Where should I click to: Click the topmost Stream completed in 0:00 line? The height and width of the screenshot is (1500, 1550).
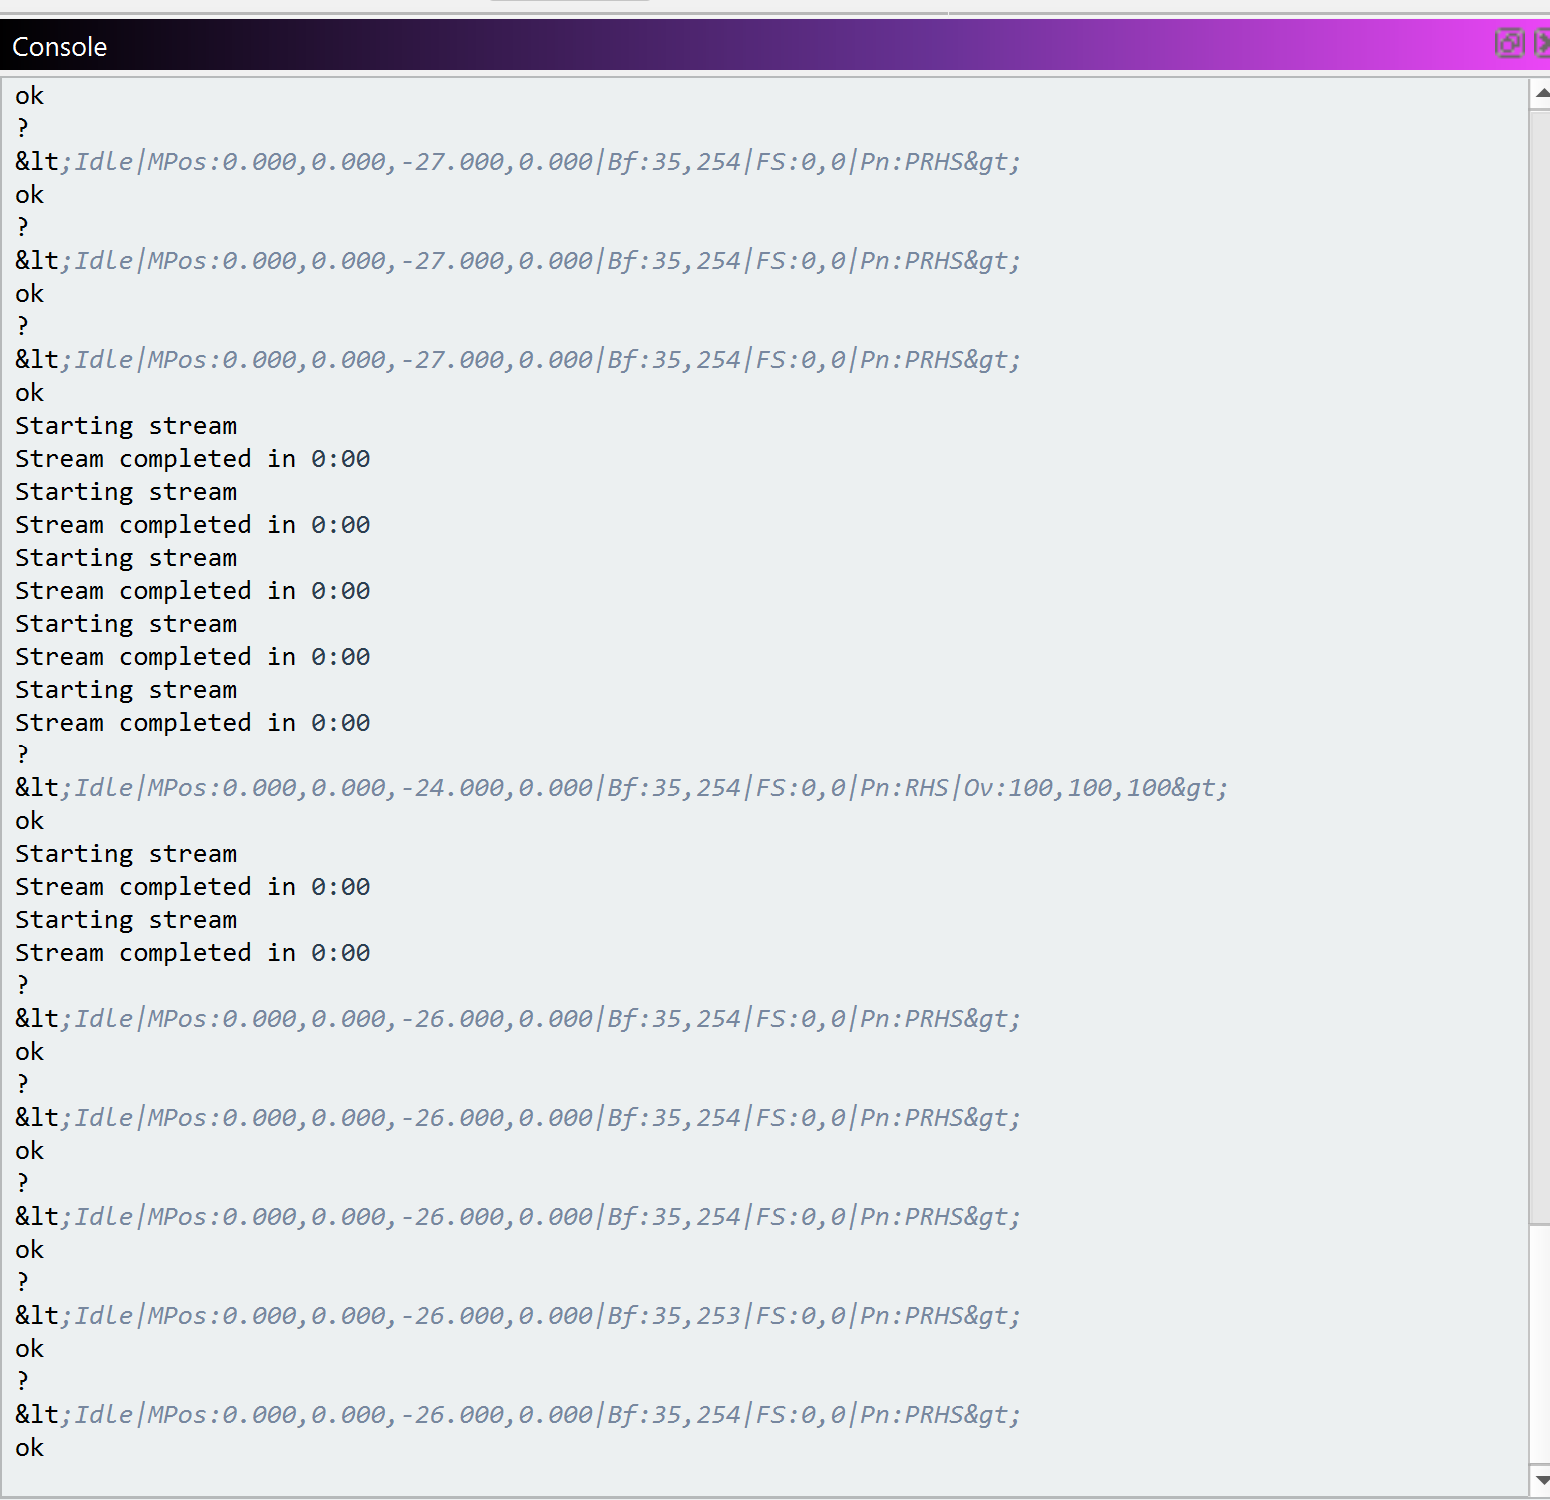point(192,459)
